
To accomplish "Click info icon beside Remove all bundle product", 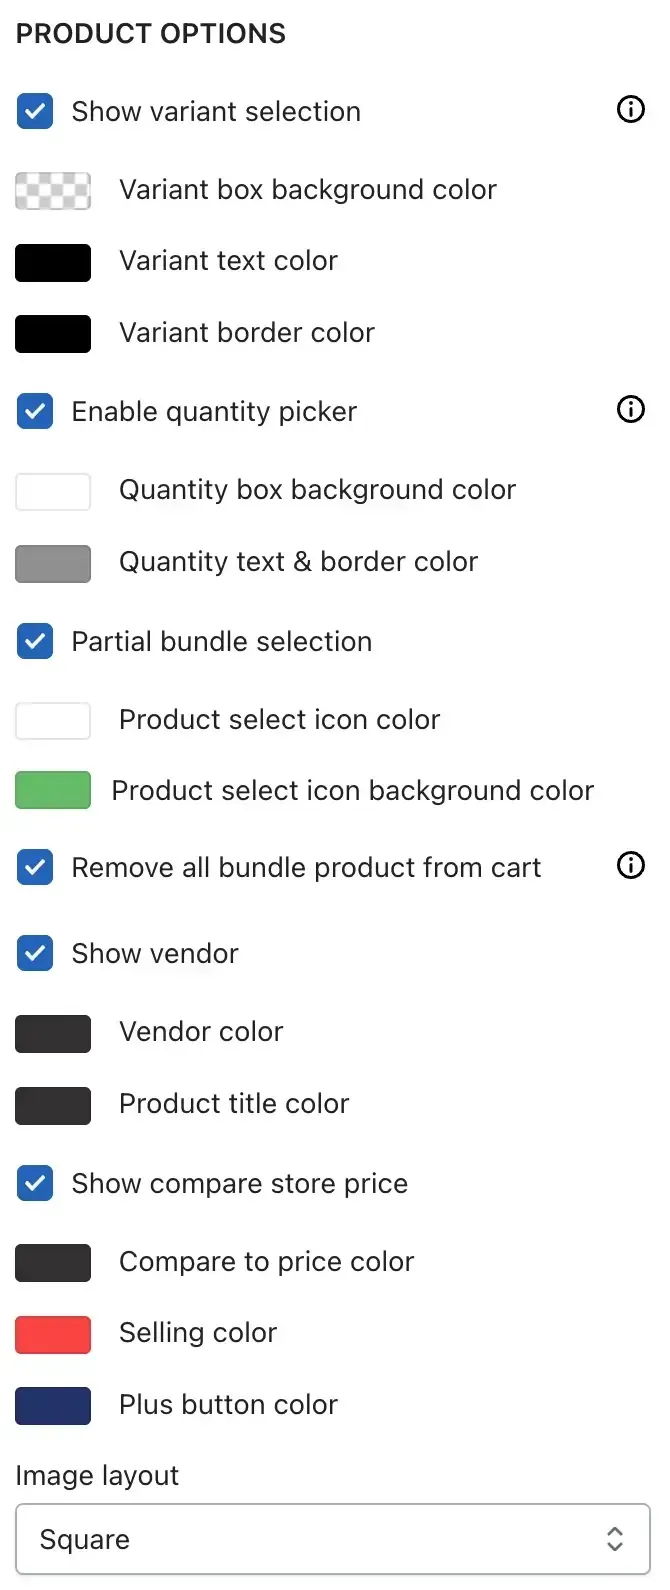I will click(x=631, y=865).
